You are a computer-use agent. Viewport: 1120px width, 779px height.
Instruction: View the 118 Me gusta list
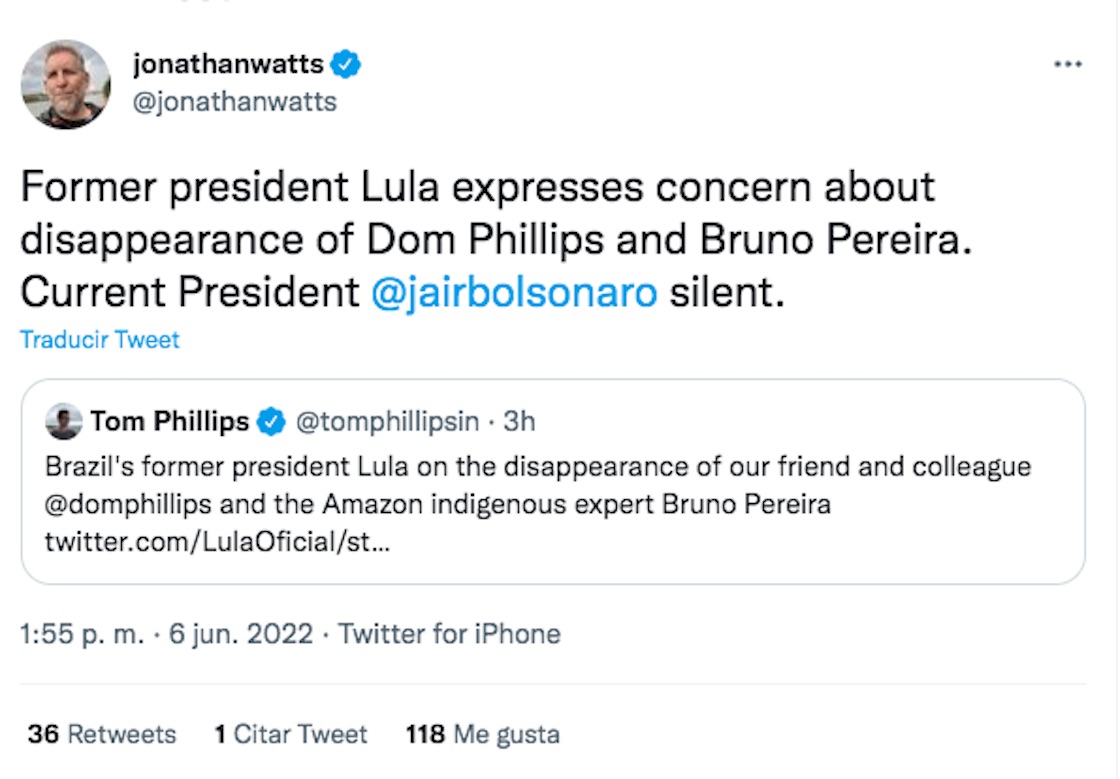482,734
